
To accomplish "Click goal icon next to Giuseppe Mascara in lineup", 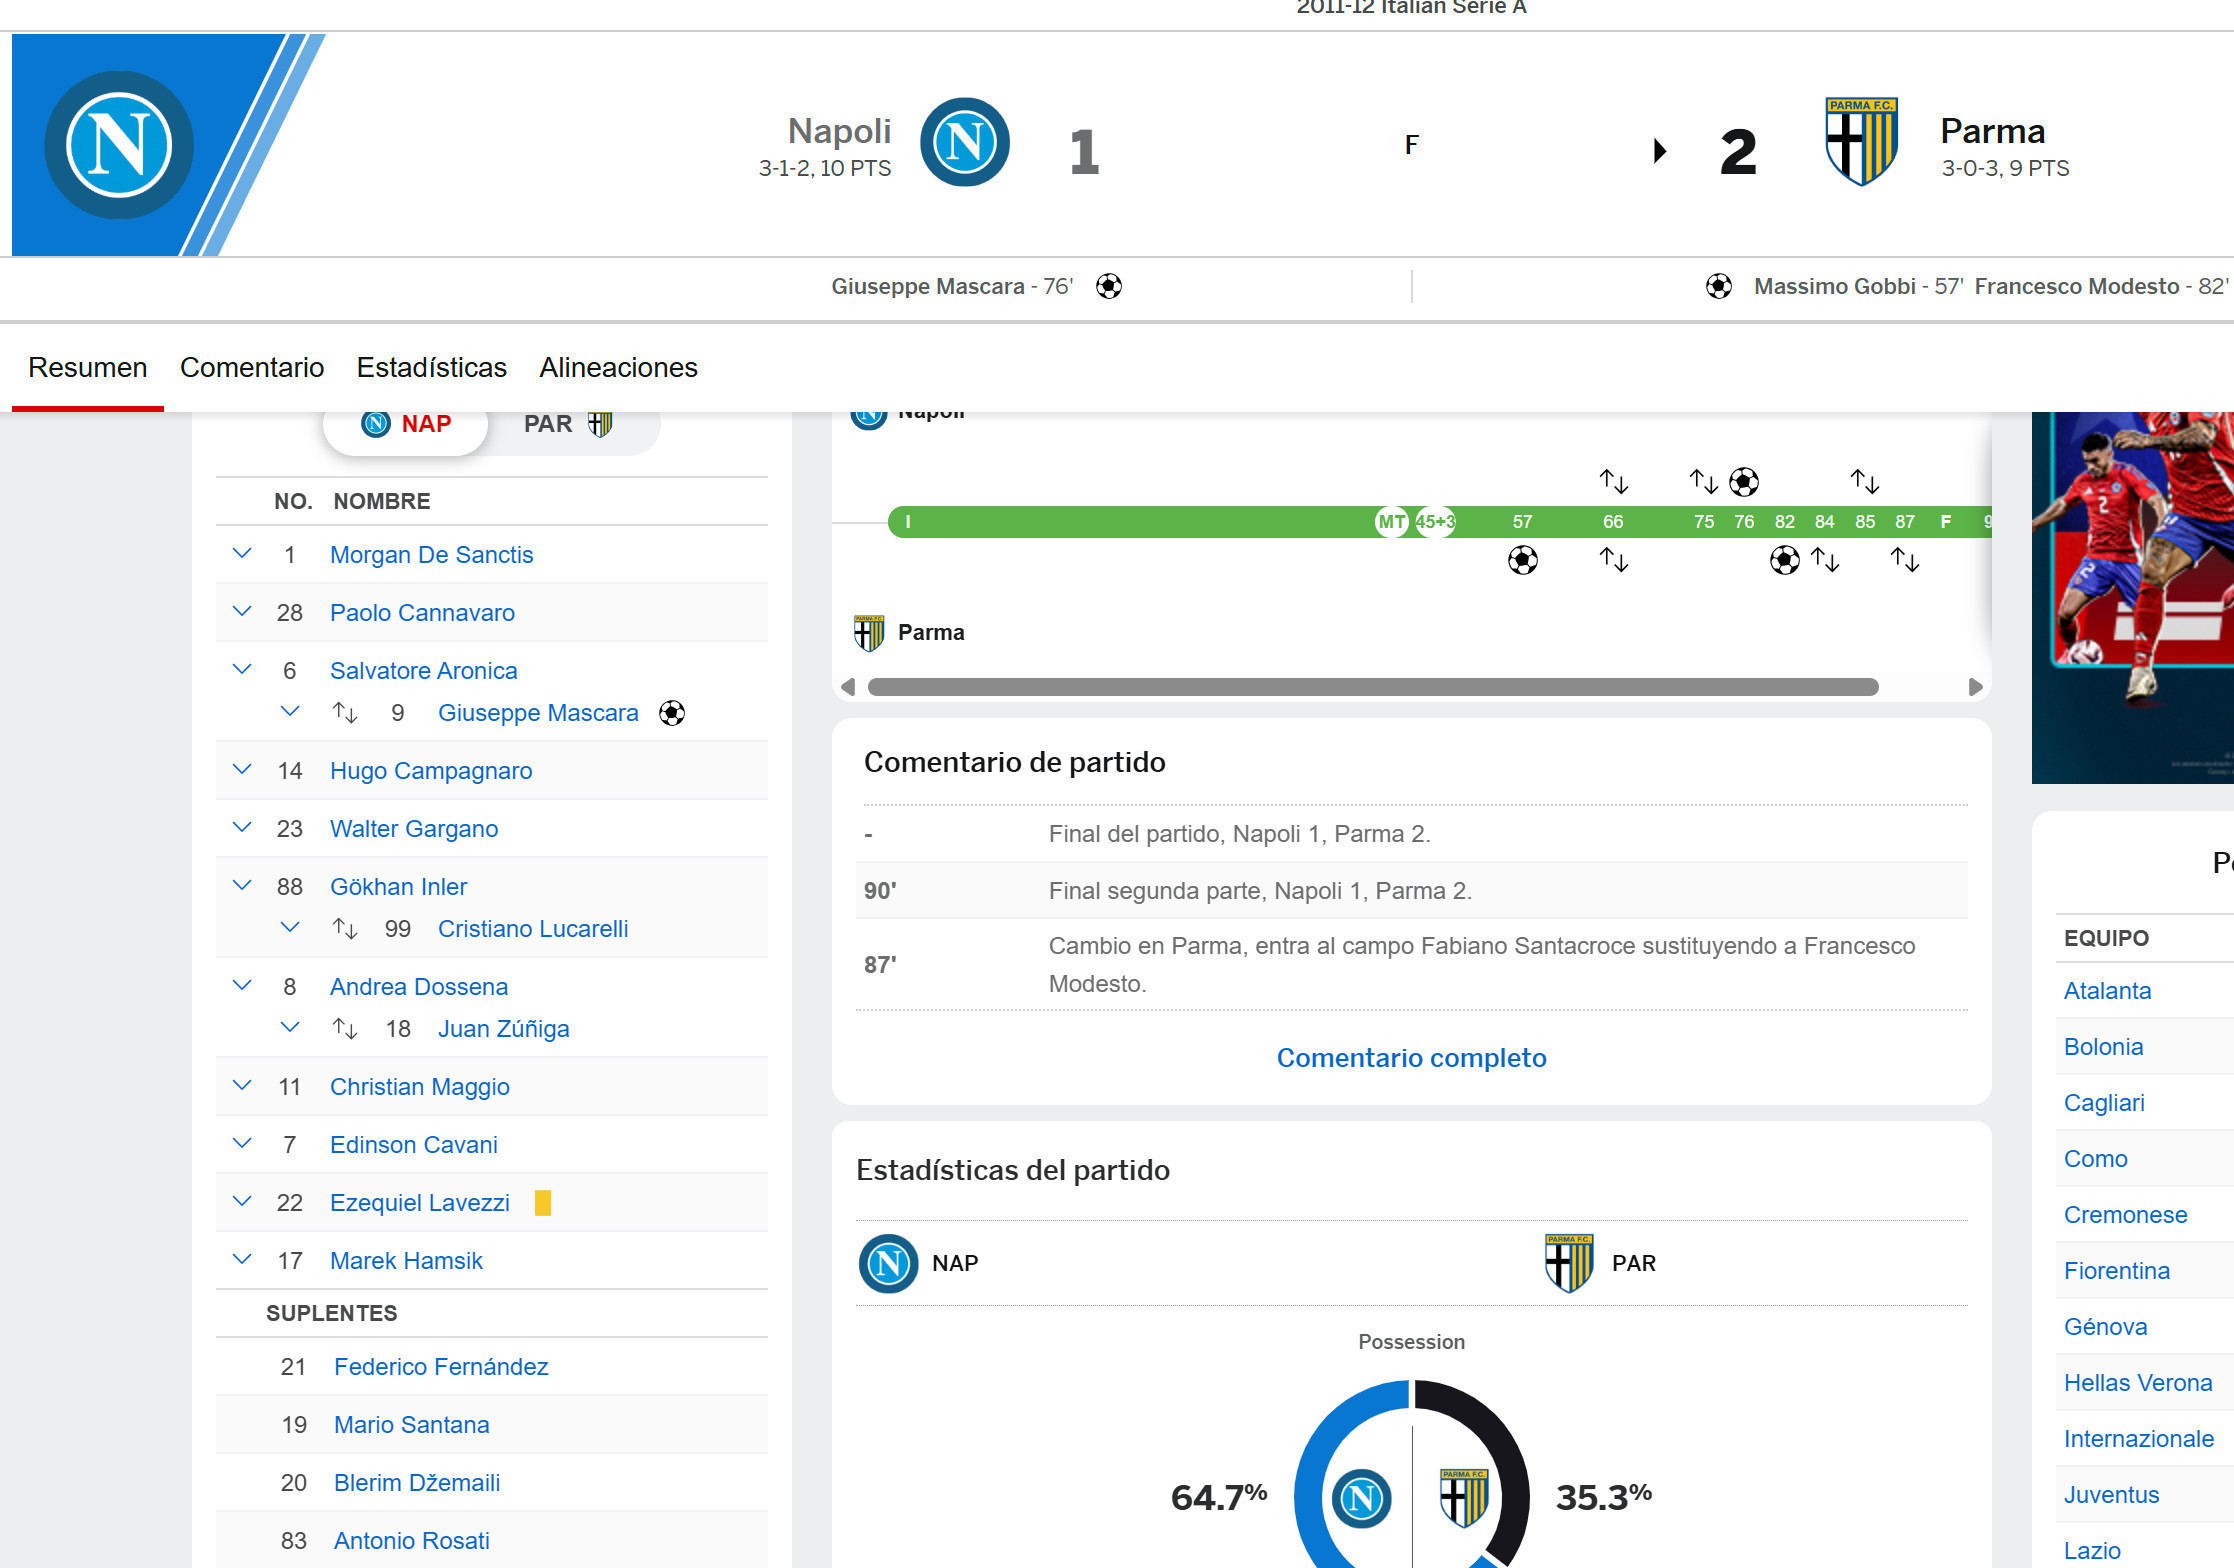I will click(x=672, y=713).
